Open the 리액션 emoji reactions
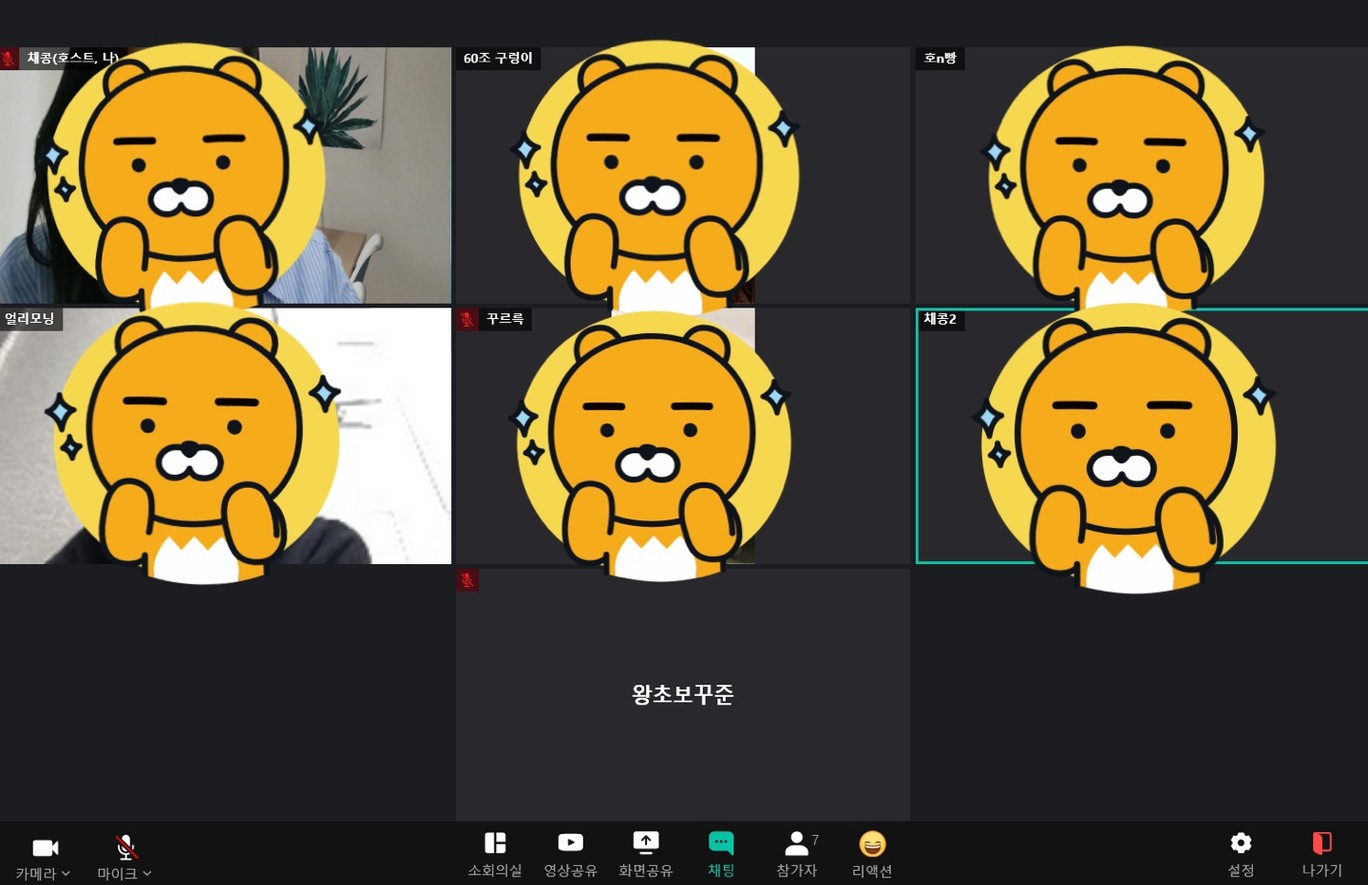1368x885 pixels. [872, 855]
